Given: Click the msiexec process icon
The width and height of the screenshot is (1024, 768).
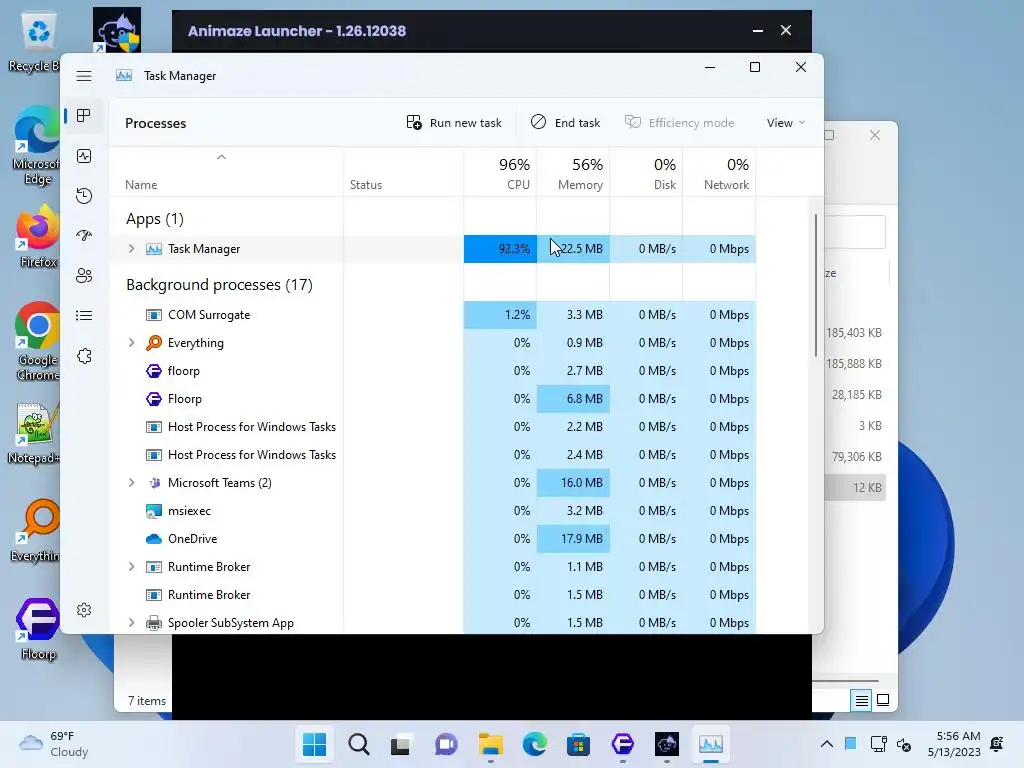Looking at the screenshot, I should 153,511.
